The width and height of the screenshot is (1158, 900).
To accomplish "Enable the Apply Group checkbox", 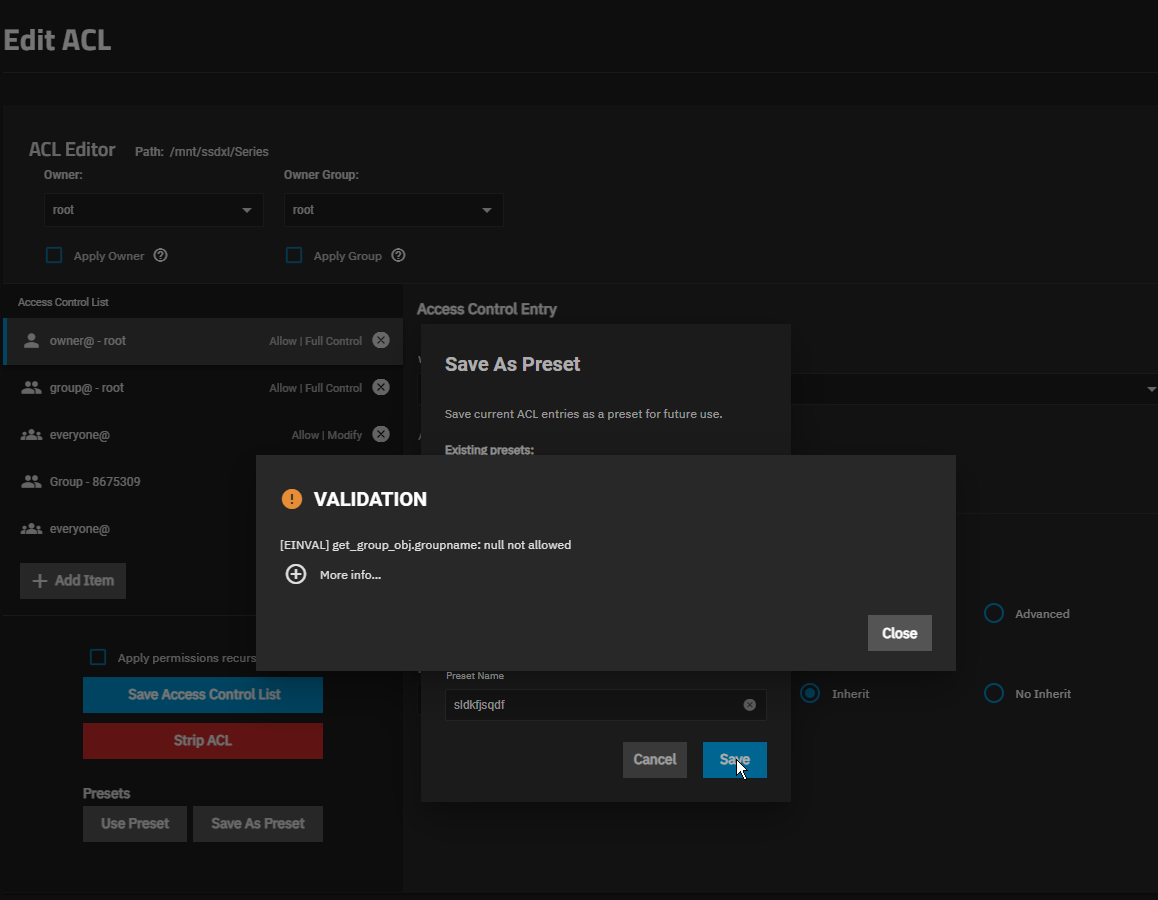I will (x=294, y=255).
